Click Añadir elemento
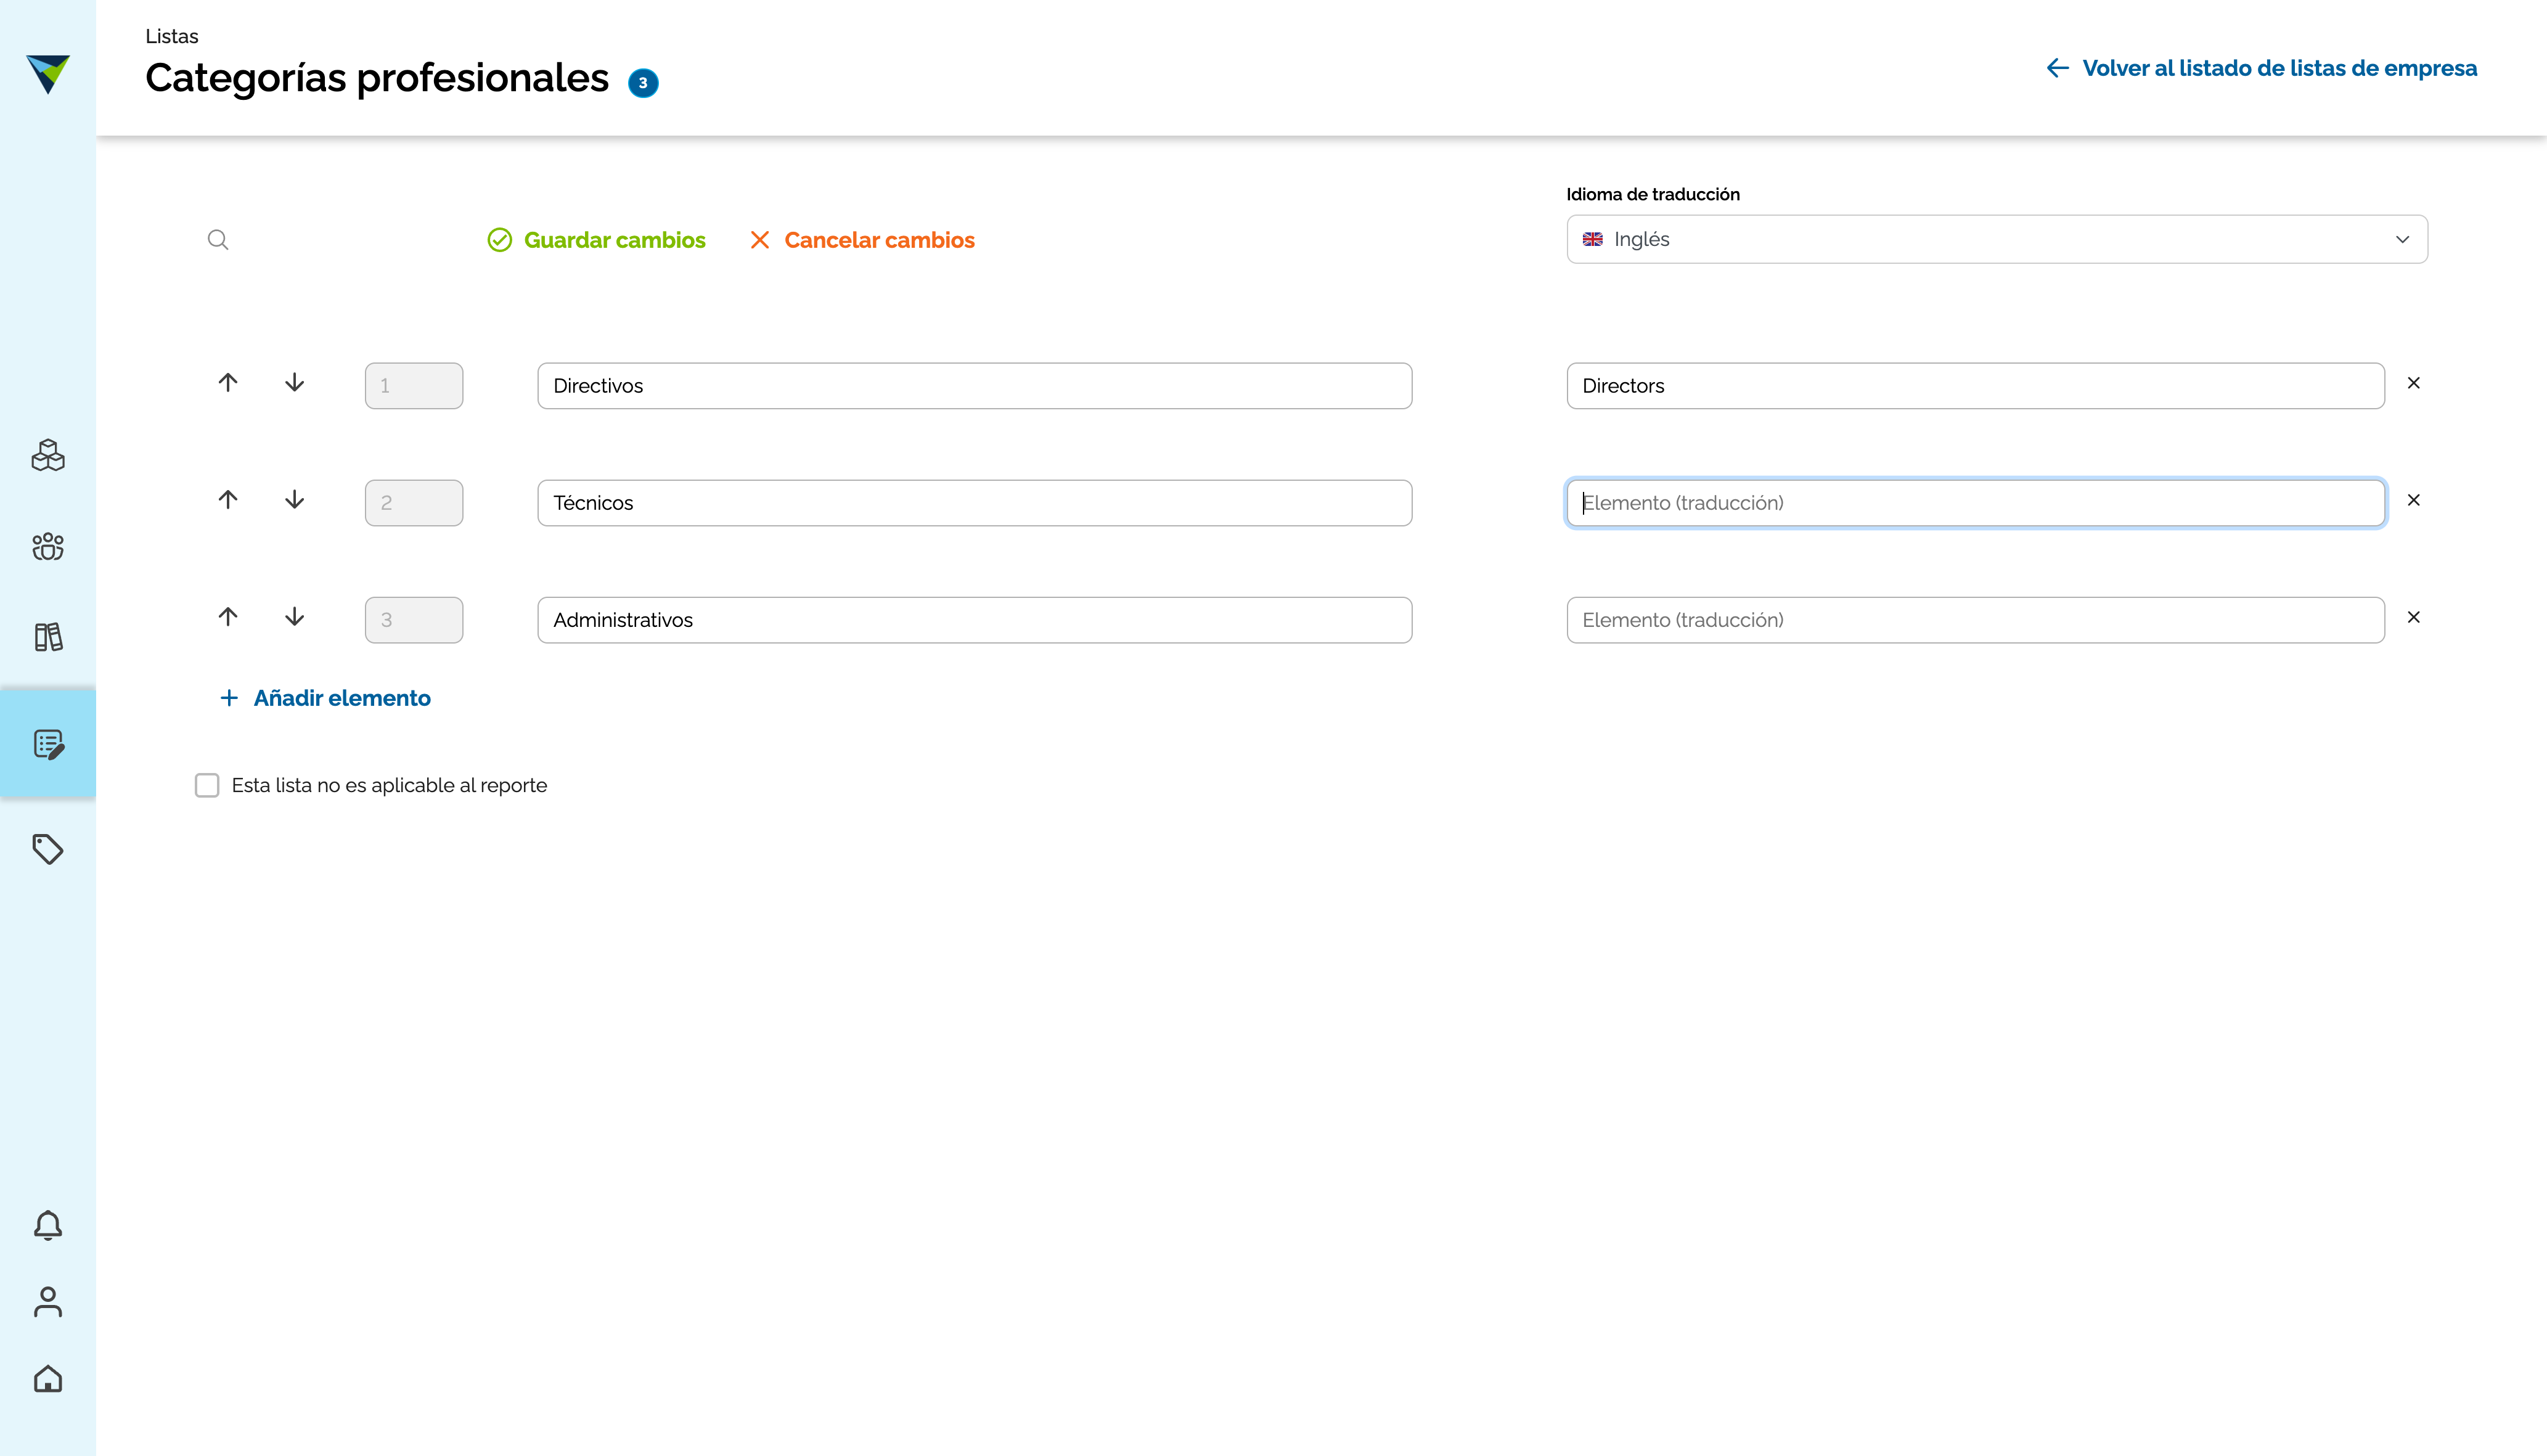Image resolution: width=2547 pixels, height=1456 pixels. click(x=325, y=698)
